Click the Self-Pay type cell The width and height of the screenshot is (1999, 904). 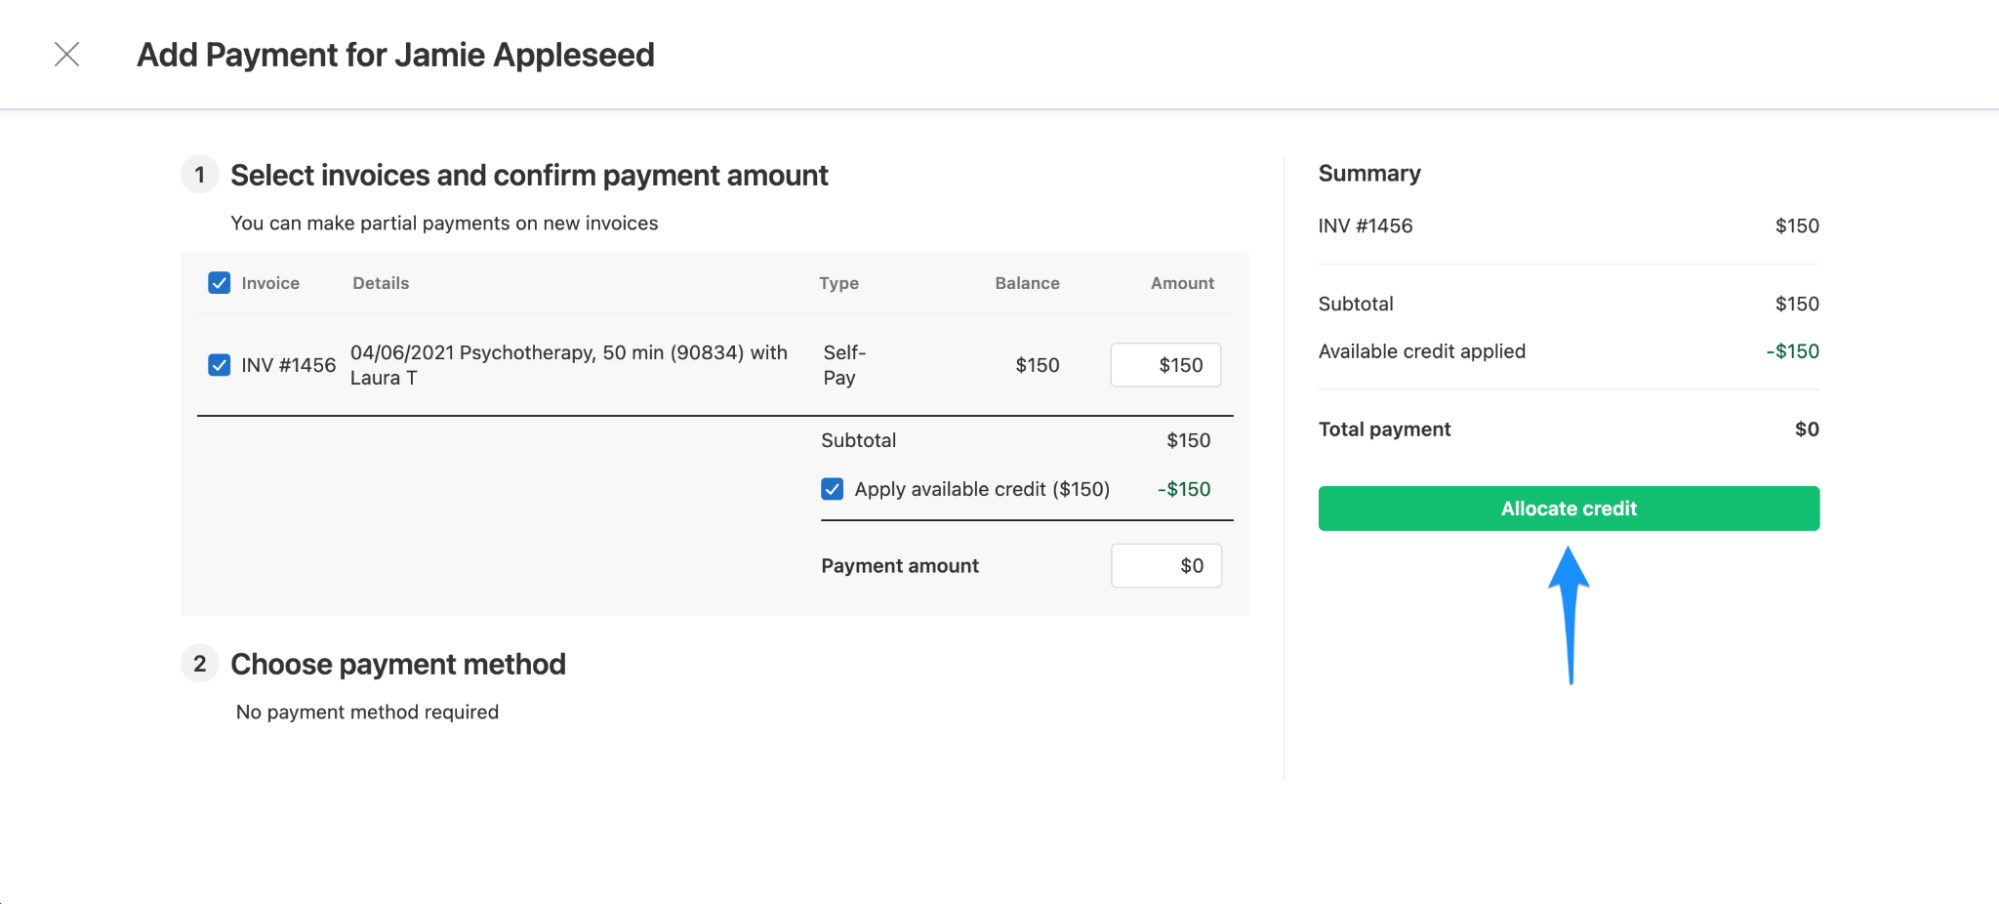click(844, 365)
